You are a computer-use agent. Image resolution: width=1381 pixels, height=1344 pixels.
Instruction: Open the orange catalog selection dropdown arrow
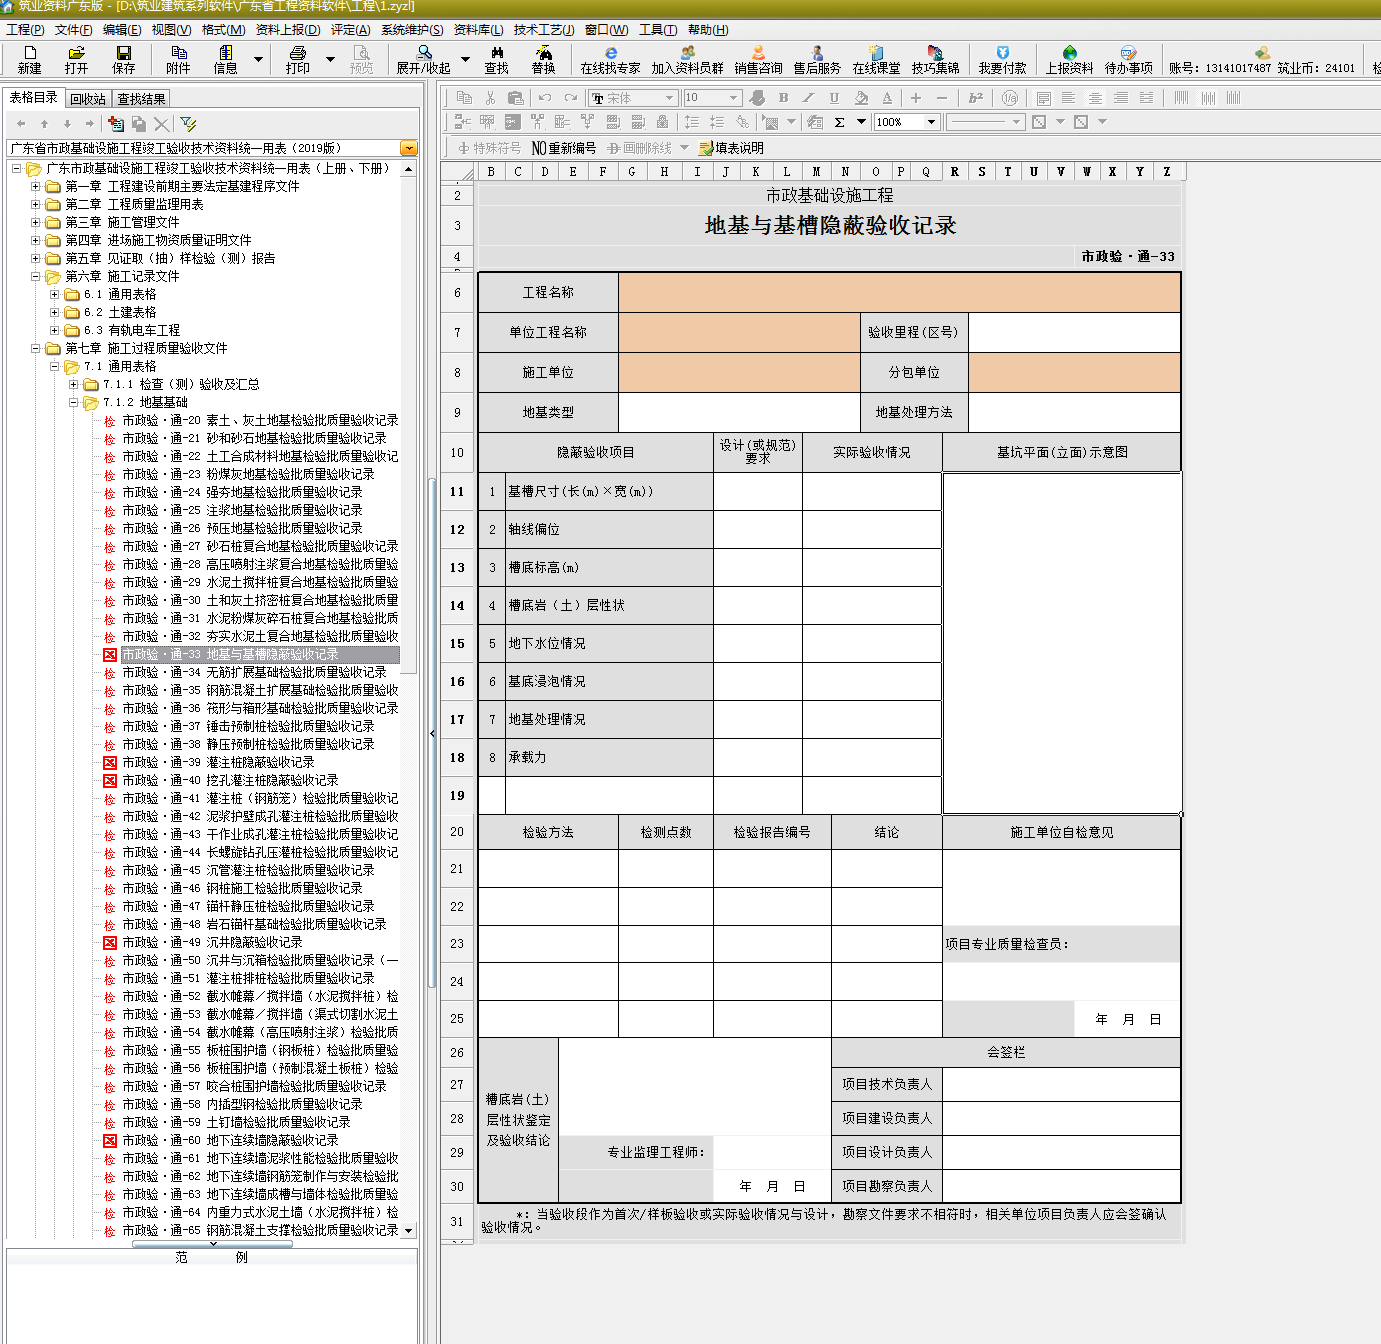coord(408,148)
